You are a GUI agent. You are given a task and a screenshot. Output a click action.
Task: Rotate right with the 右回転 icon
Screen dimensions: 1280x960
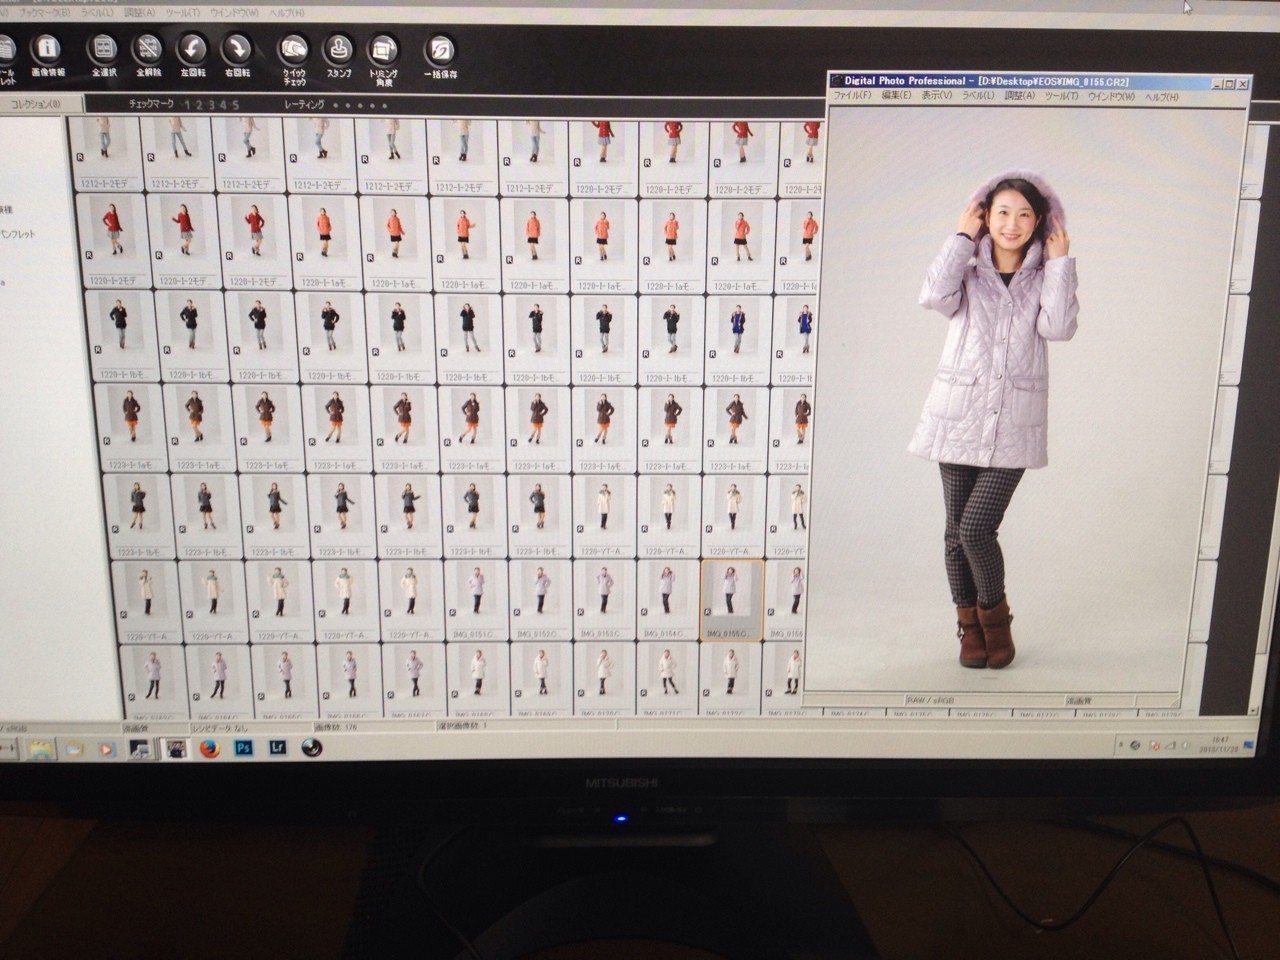pyautogui.click(x=237, y=56)
